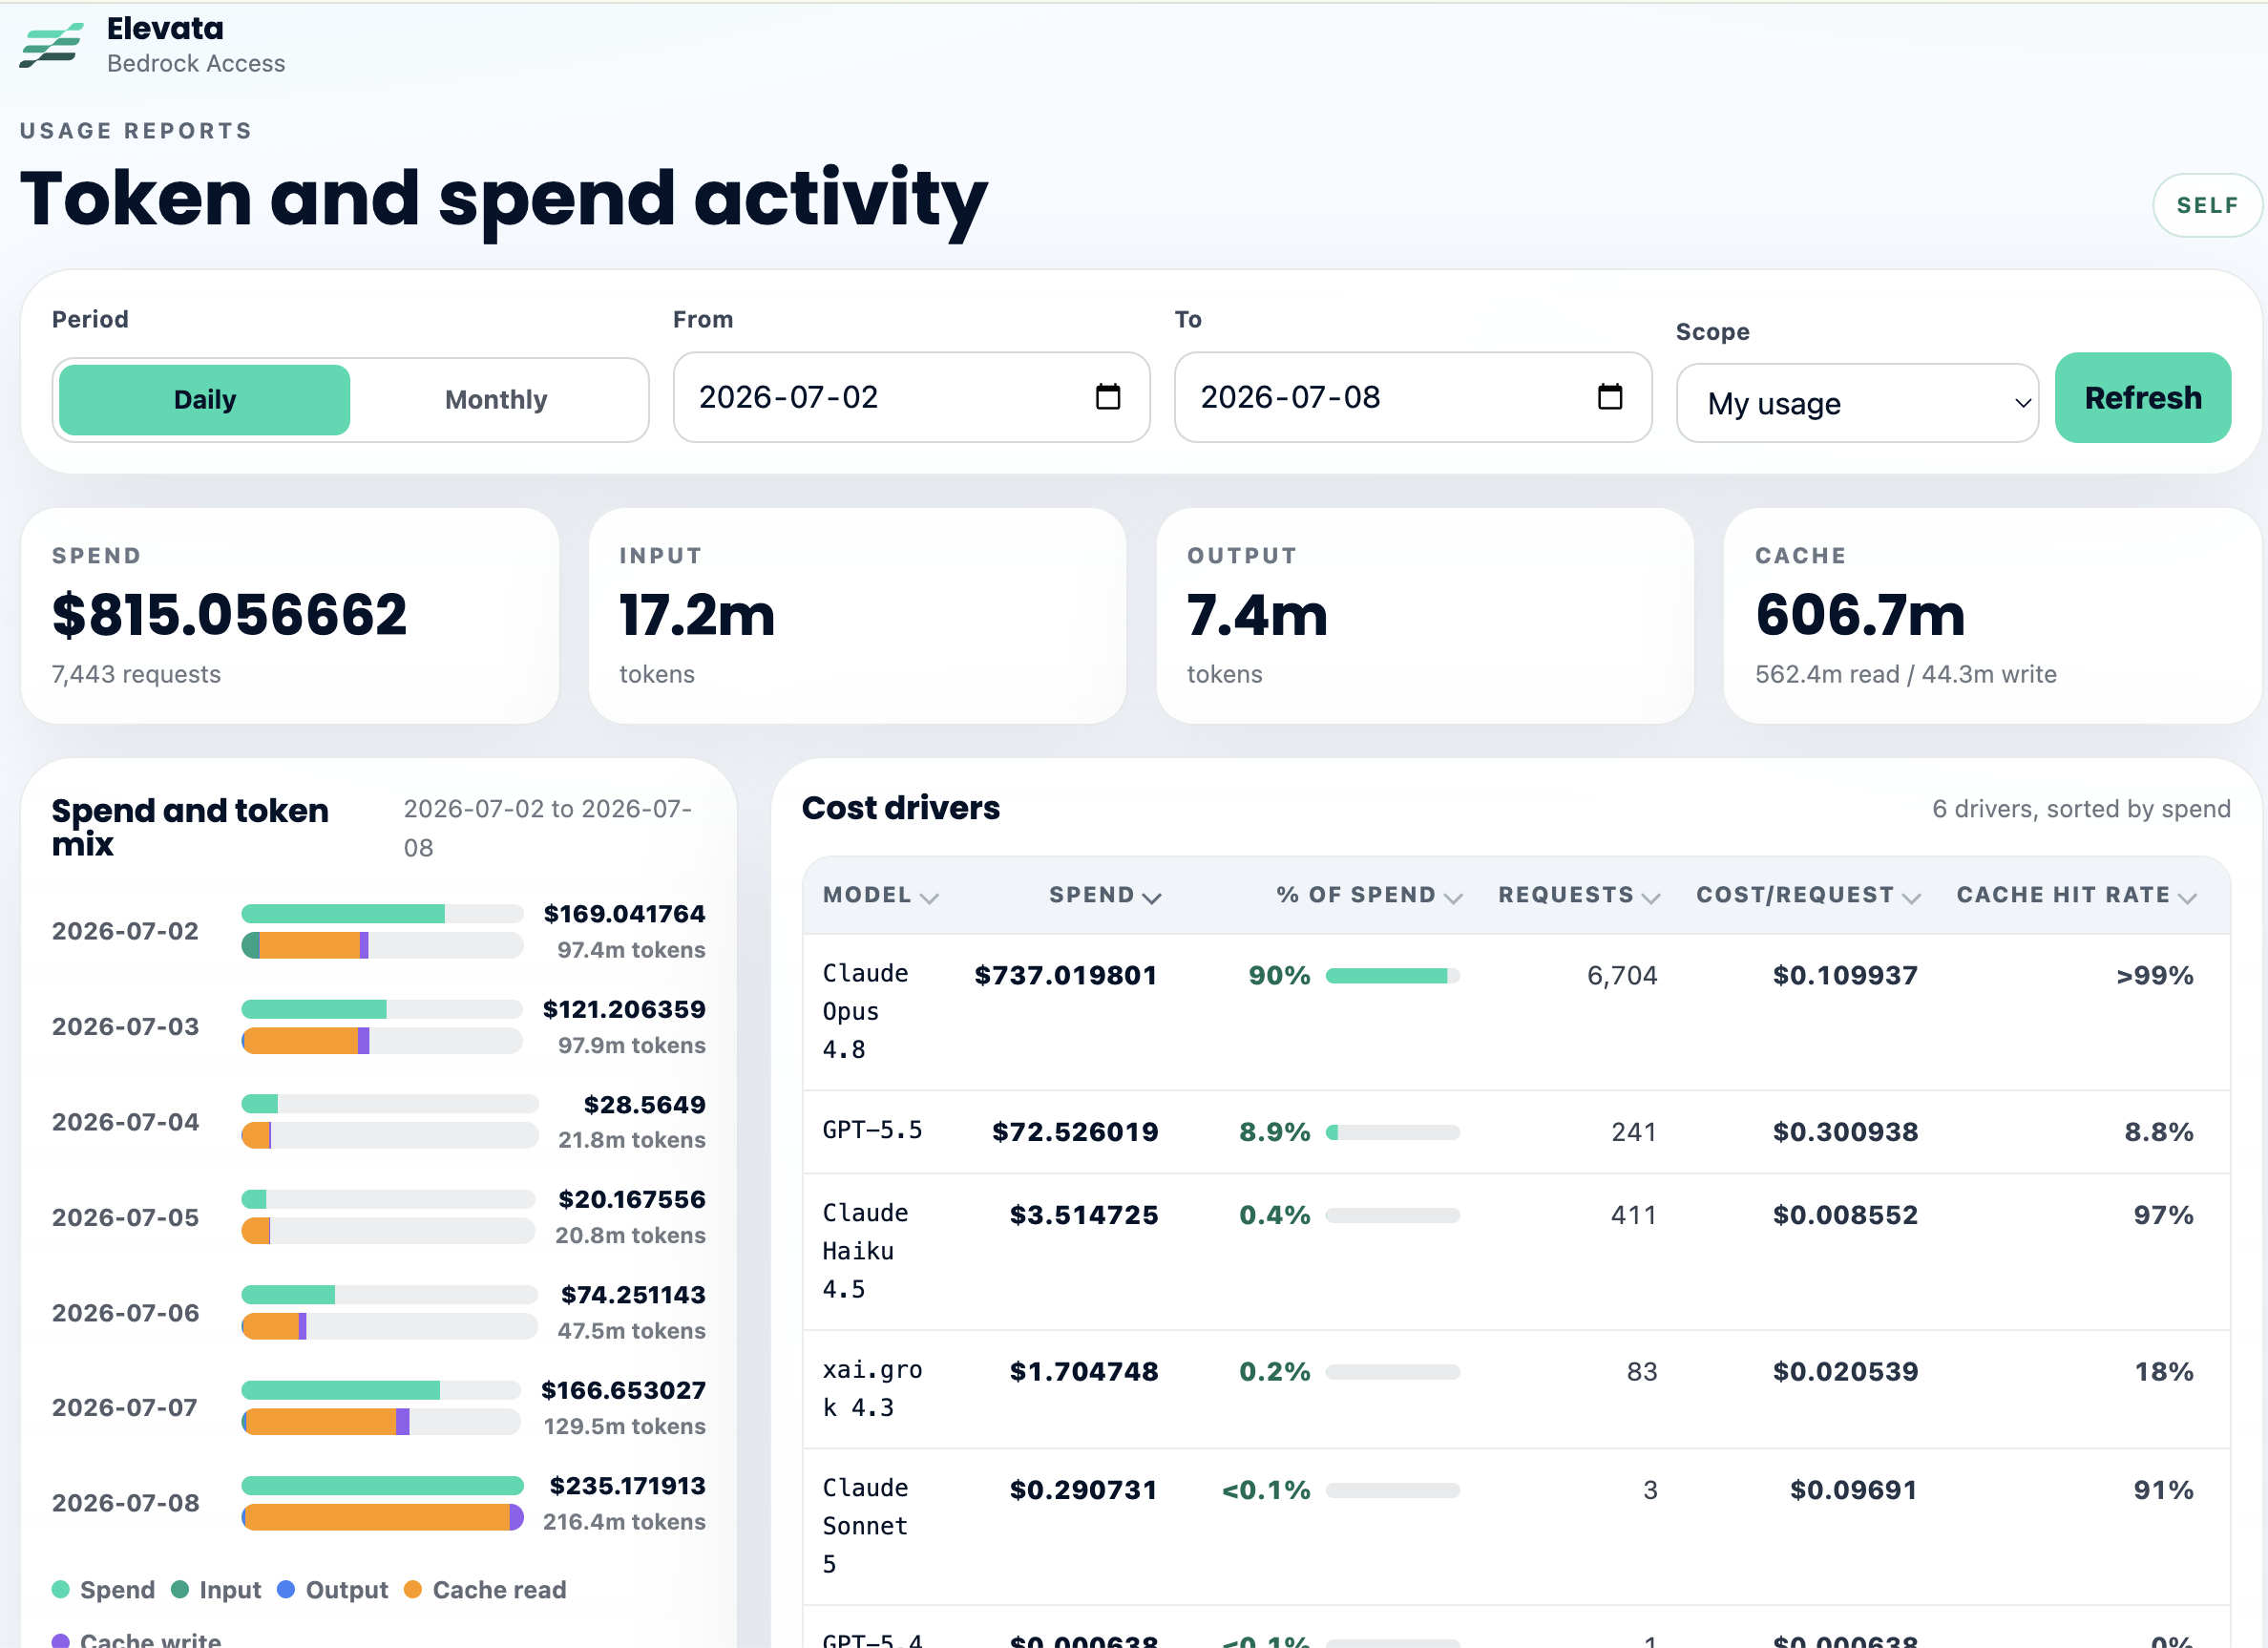
Task: Click the 2026-07-07 date row label
Action: [125, 1407]
